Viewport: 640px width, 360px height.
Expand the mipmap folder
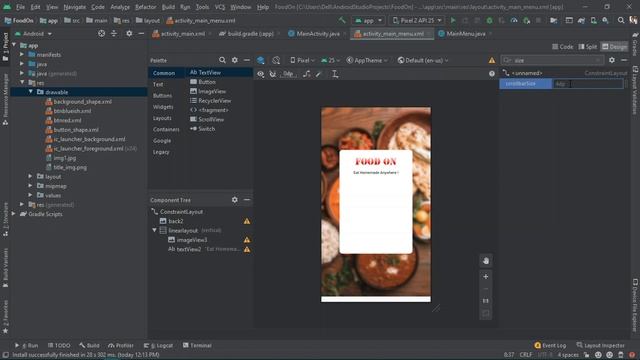[31, 186]
